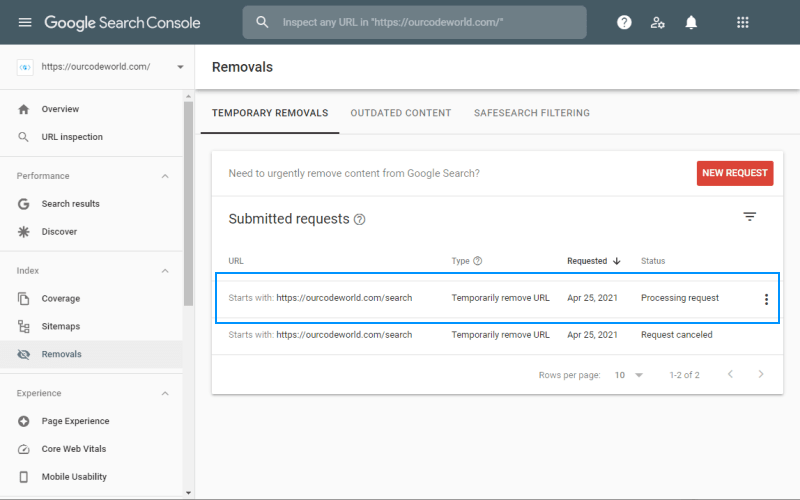Switch to the Outdated Content tab
The height and width of the screenshot is (500, 800).
tap(400, 113)
